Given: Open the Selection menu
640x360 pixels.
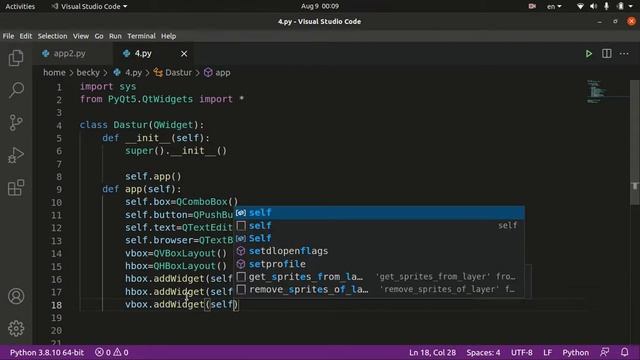Looking at the screenshot, I should click(52, 36).
